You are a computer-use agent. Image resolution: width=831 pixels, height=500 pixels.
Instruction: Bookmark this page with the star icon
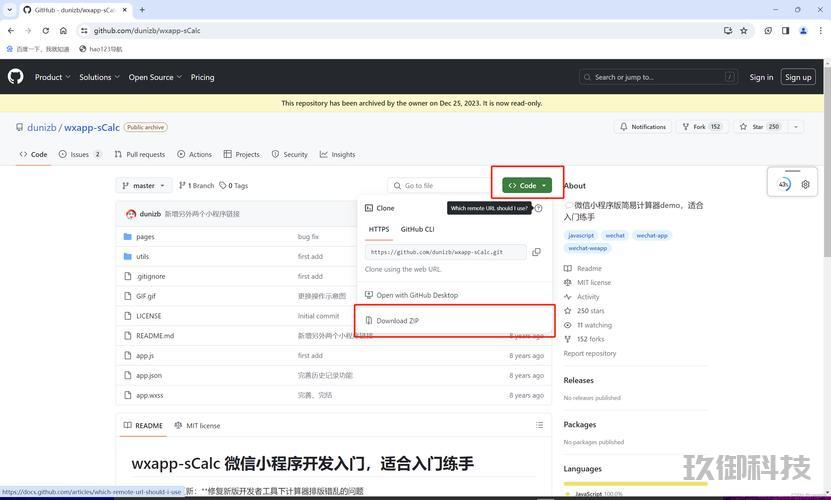pos(744,31)
